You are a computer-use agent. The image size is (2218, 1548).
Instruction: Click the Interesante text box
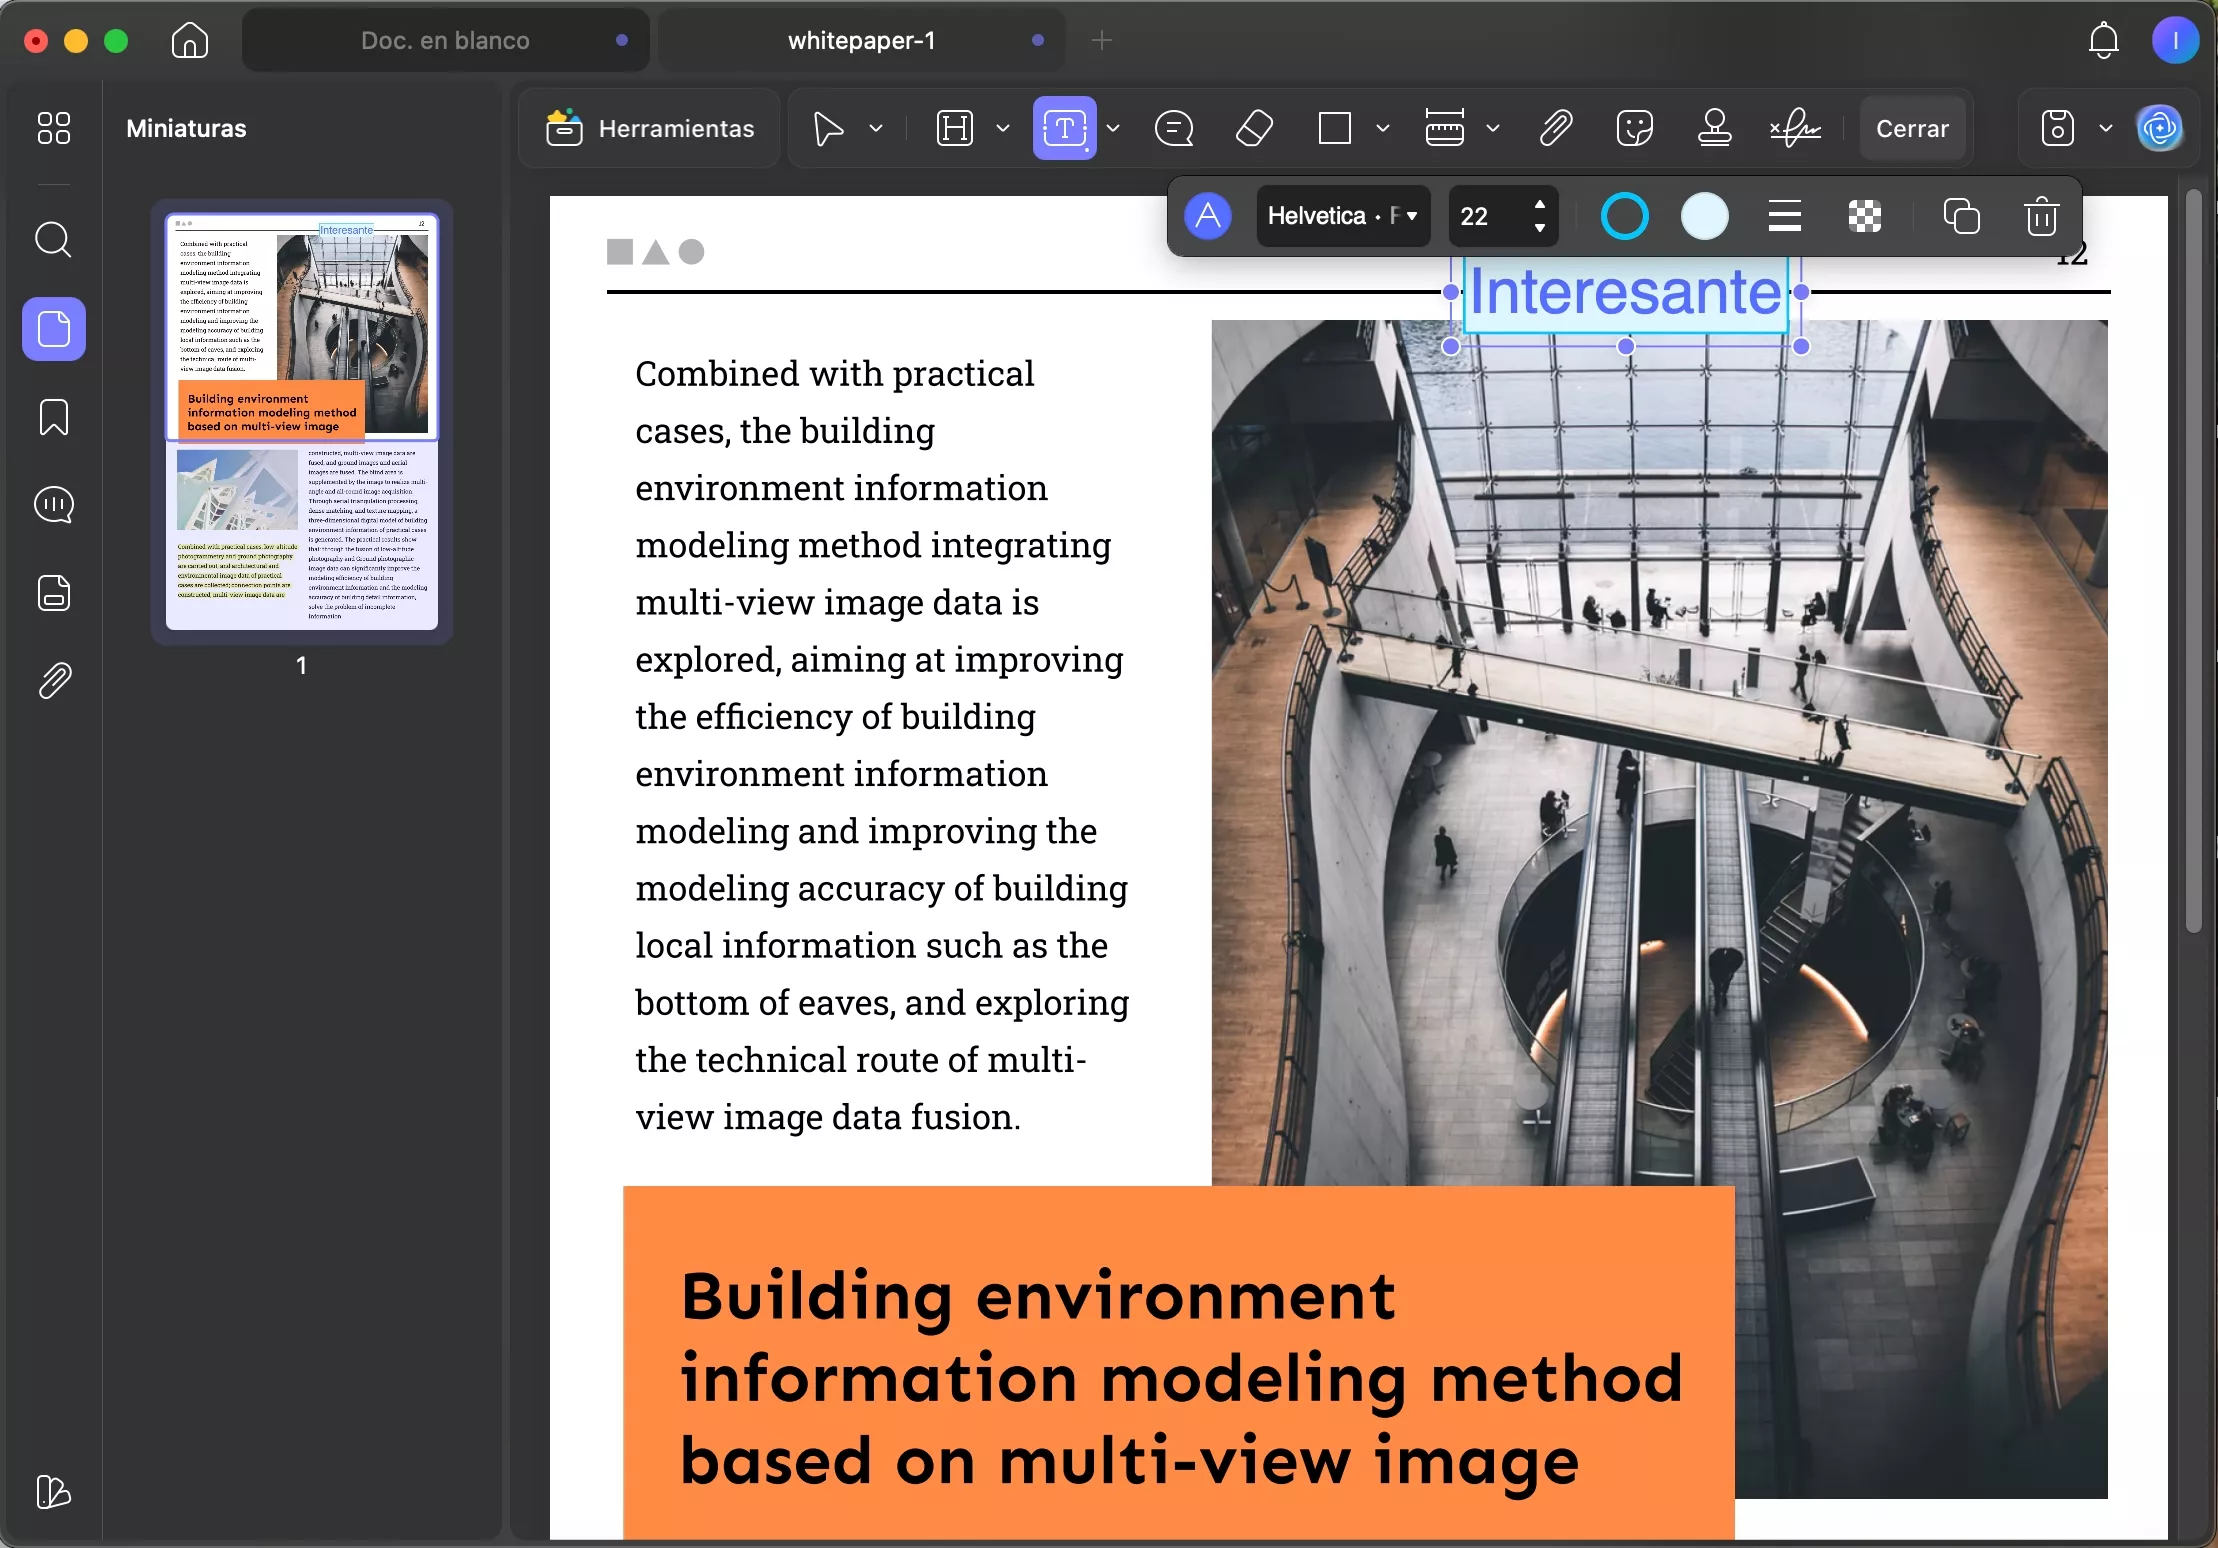pyautogui.click(x=1626, y=293)
